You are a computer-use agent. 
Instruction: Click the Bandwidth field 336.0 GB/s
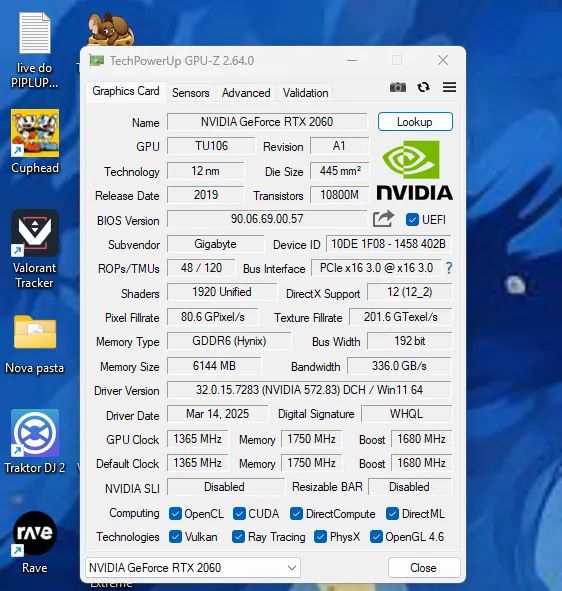pyautogui.click(x=399, y=366)
